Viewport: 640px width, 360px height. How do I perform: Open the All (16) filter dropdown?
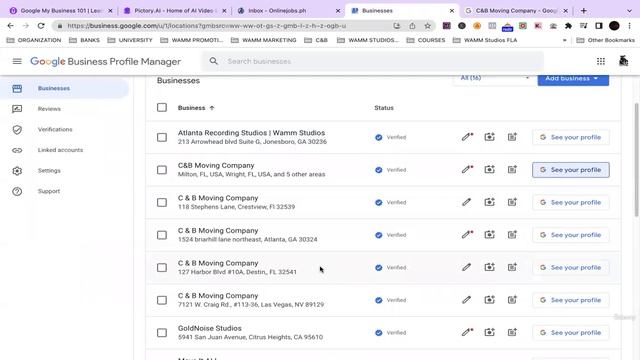(x=494, y=78)
